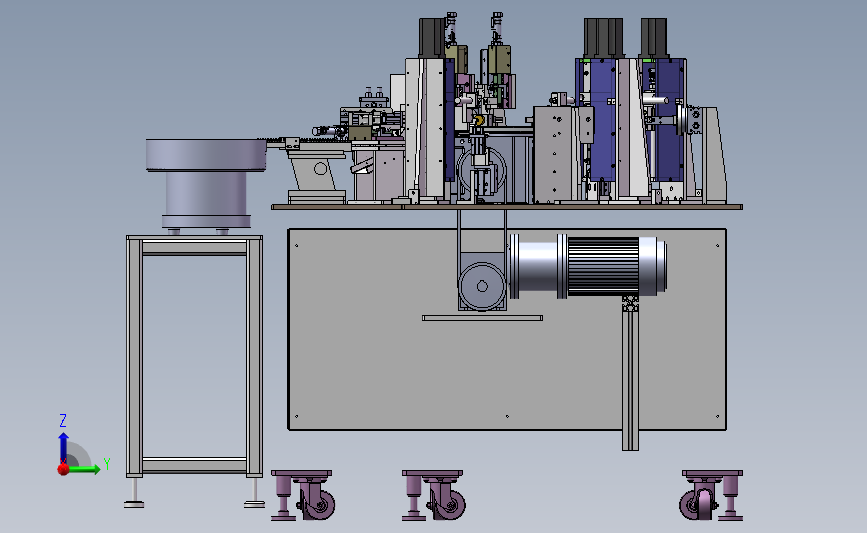Pick the left caster wheel
The image size is (867, 533).
318,504
